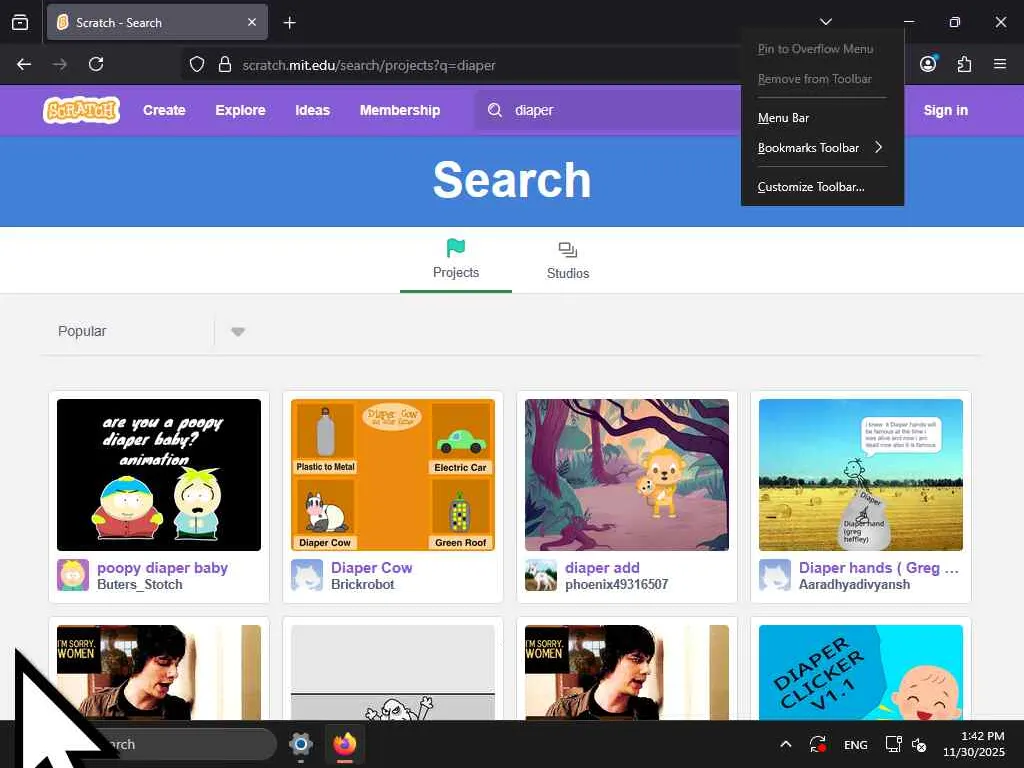Choose Customize Toolbar... menu item
This screenshot has width=1024, height=768.
pyautogui.click(x=822, y=187)
